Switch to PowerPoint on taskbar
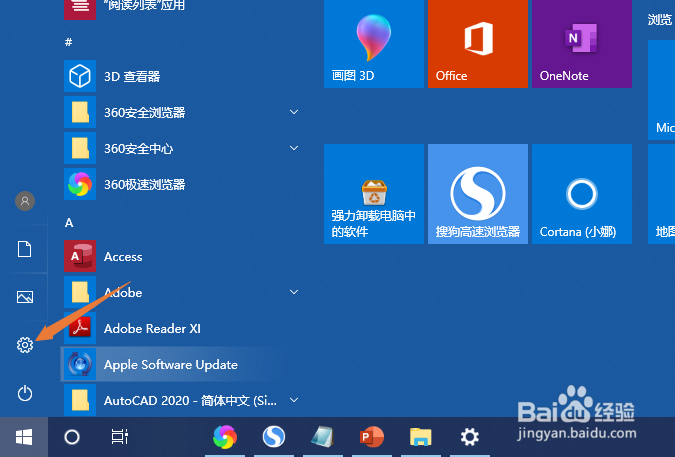The width and height of the screenshot is (675, 457). tap(372, 437)
